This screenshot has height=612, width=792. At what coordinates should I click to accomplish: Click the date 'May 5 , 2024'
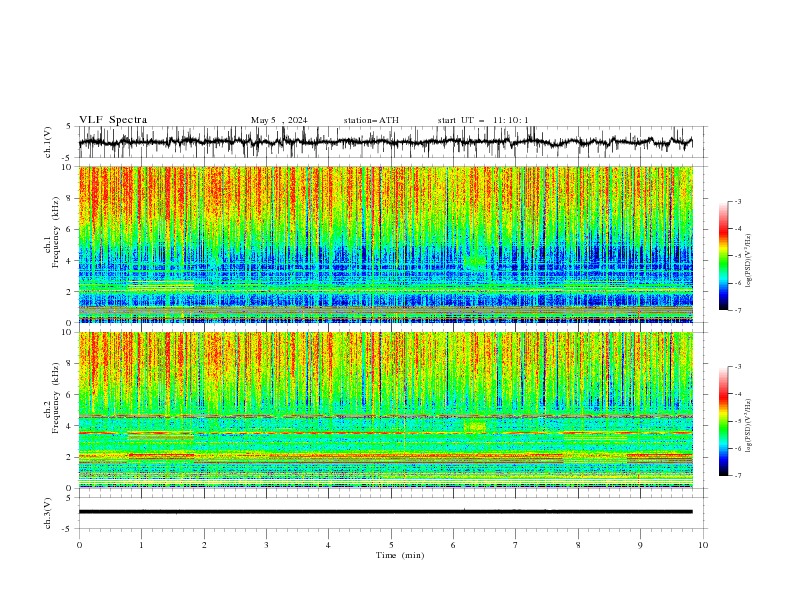279,120
